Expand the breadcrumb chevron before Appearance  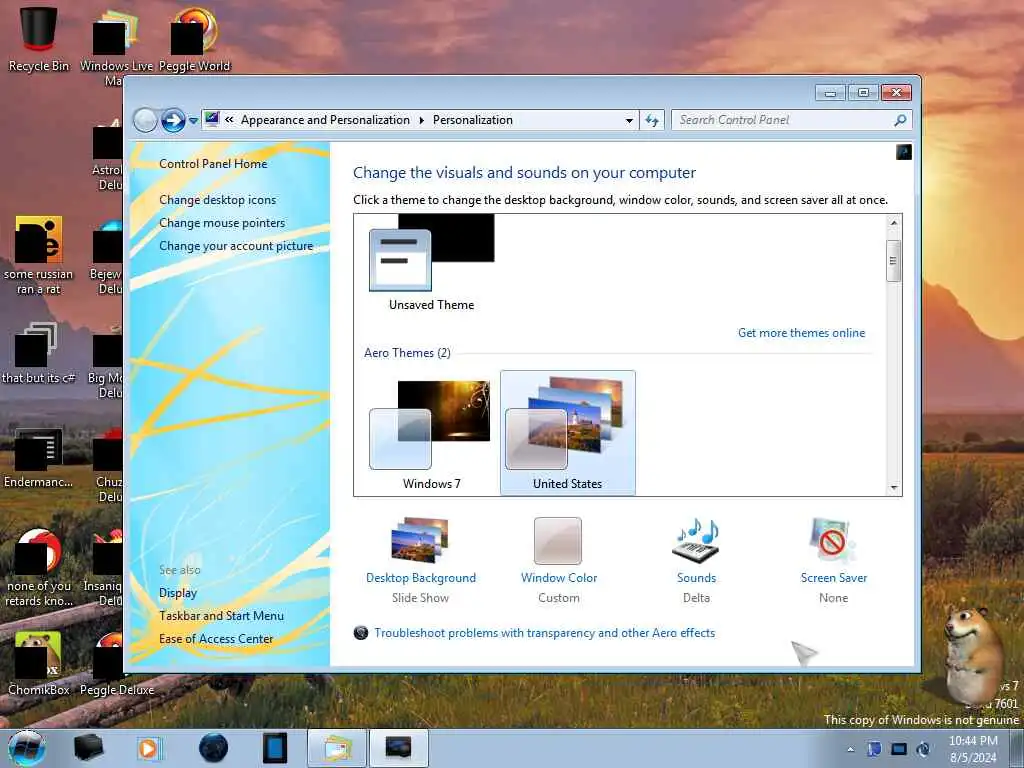(x=229, y=120)
